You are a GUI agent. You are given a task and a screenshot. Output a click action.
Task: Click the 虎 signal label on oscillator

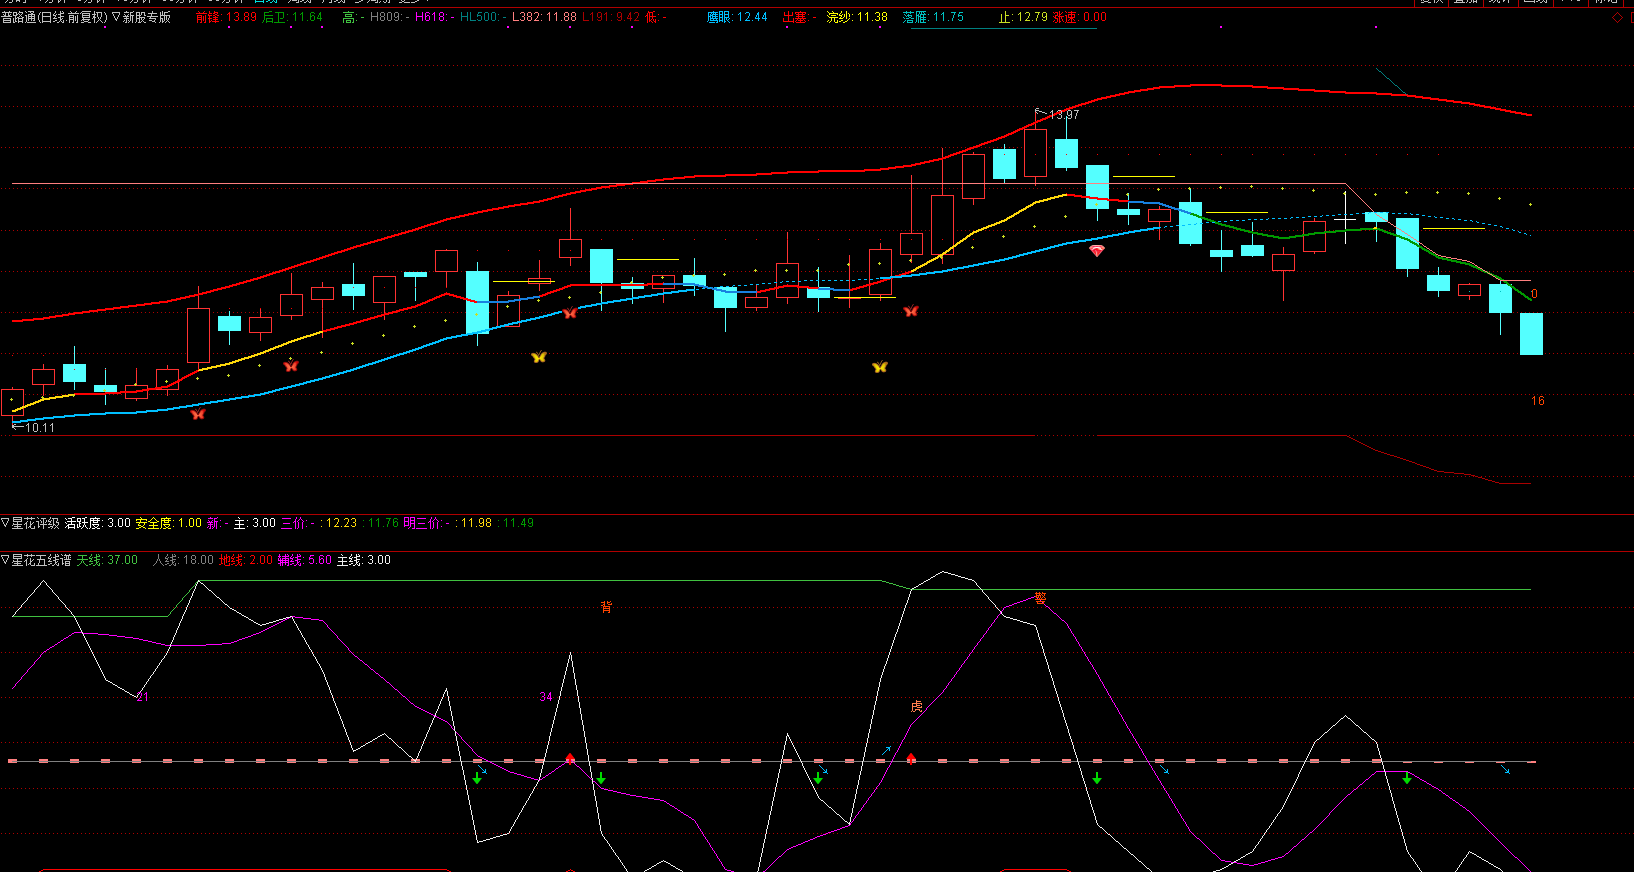[916, 707]
